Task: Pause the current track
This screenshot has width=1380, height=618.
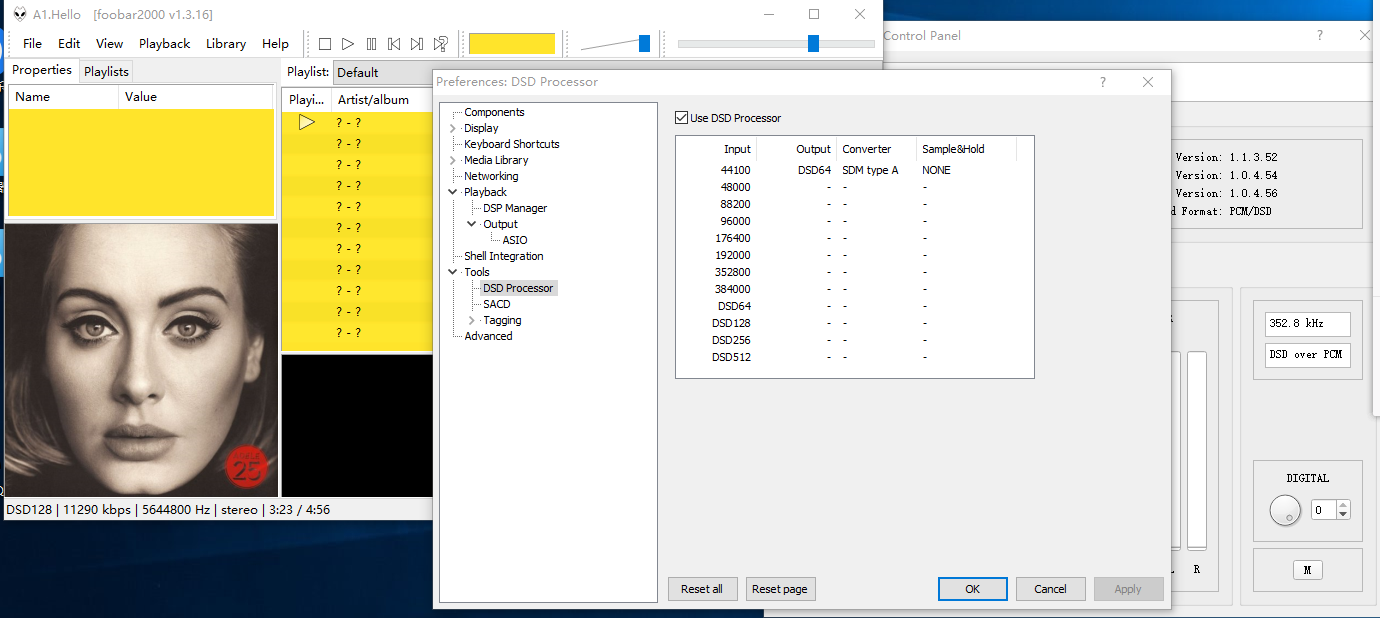Action: click(x=371, y=44)
